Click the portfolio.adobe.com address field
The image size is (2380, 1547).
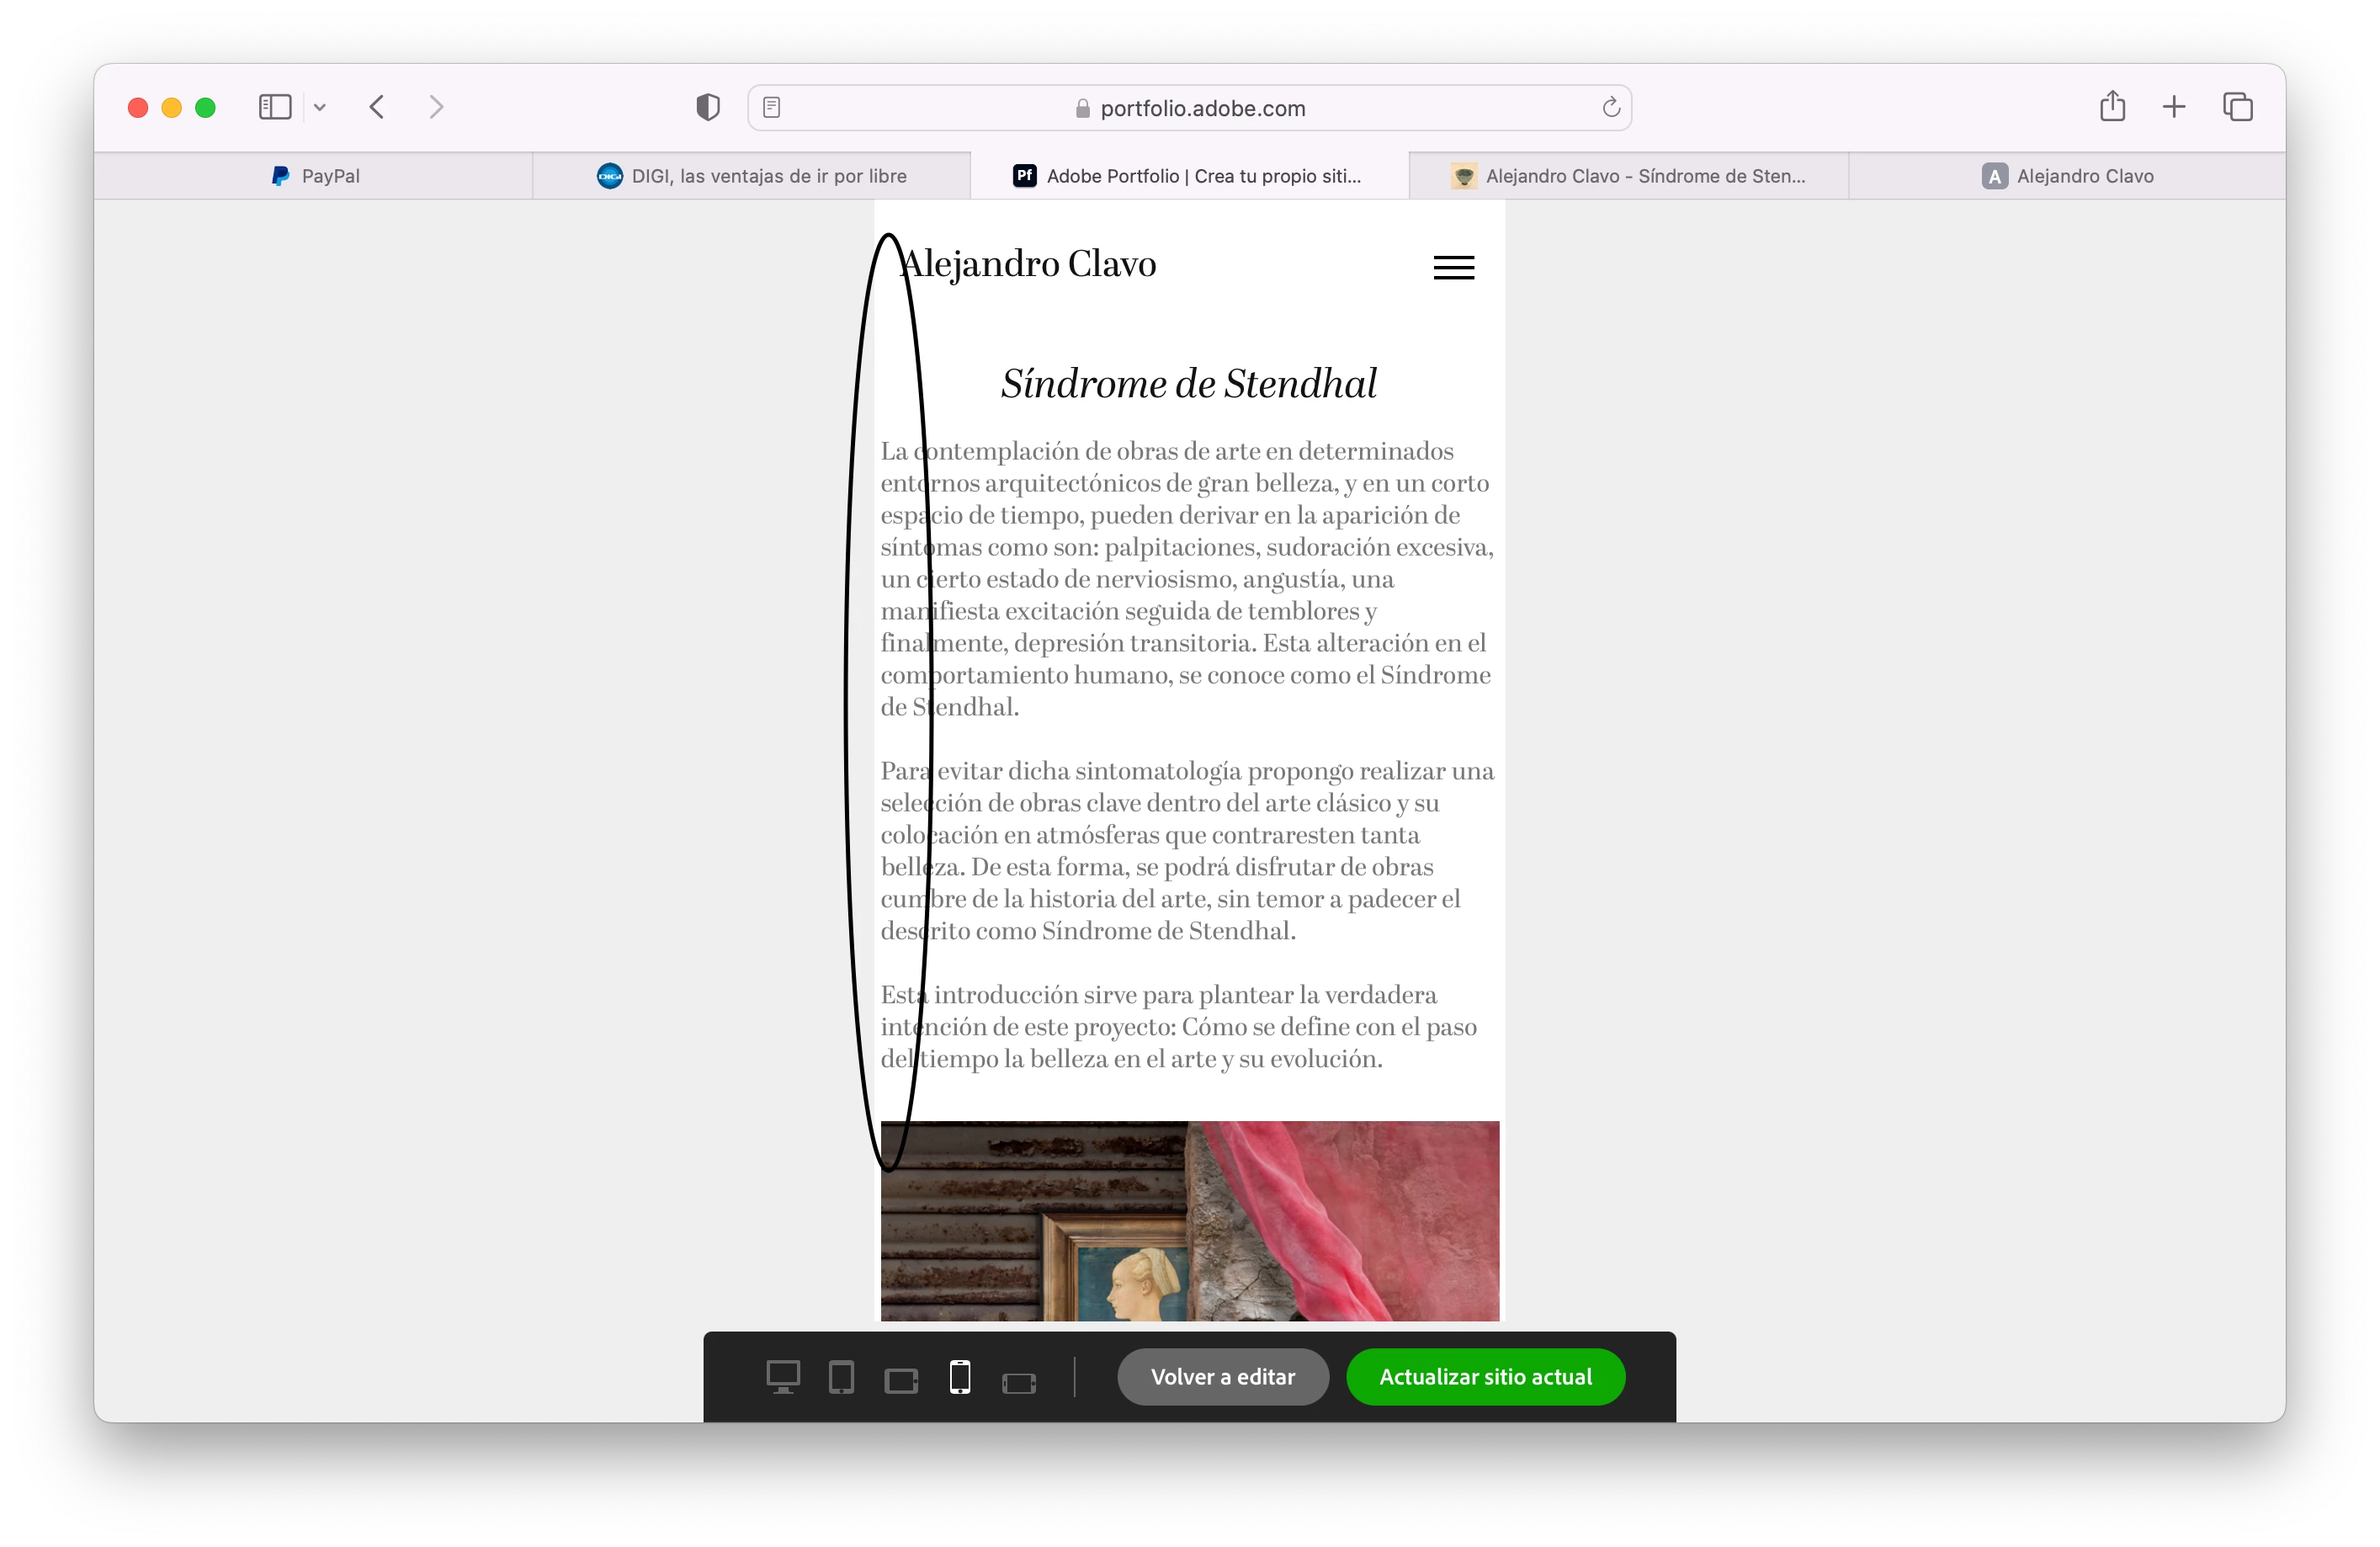1190,108
